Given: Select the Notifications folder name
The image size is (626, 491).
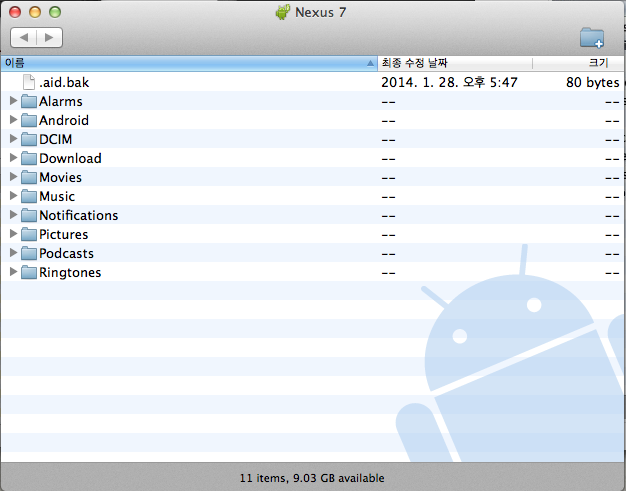Looking at the screenshot, I should coord(79,216).
